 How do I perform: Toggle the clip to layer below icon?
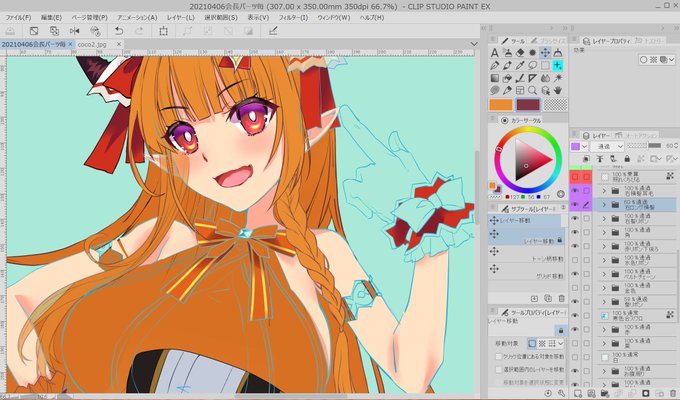click(x=586, y=159)
